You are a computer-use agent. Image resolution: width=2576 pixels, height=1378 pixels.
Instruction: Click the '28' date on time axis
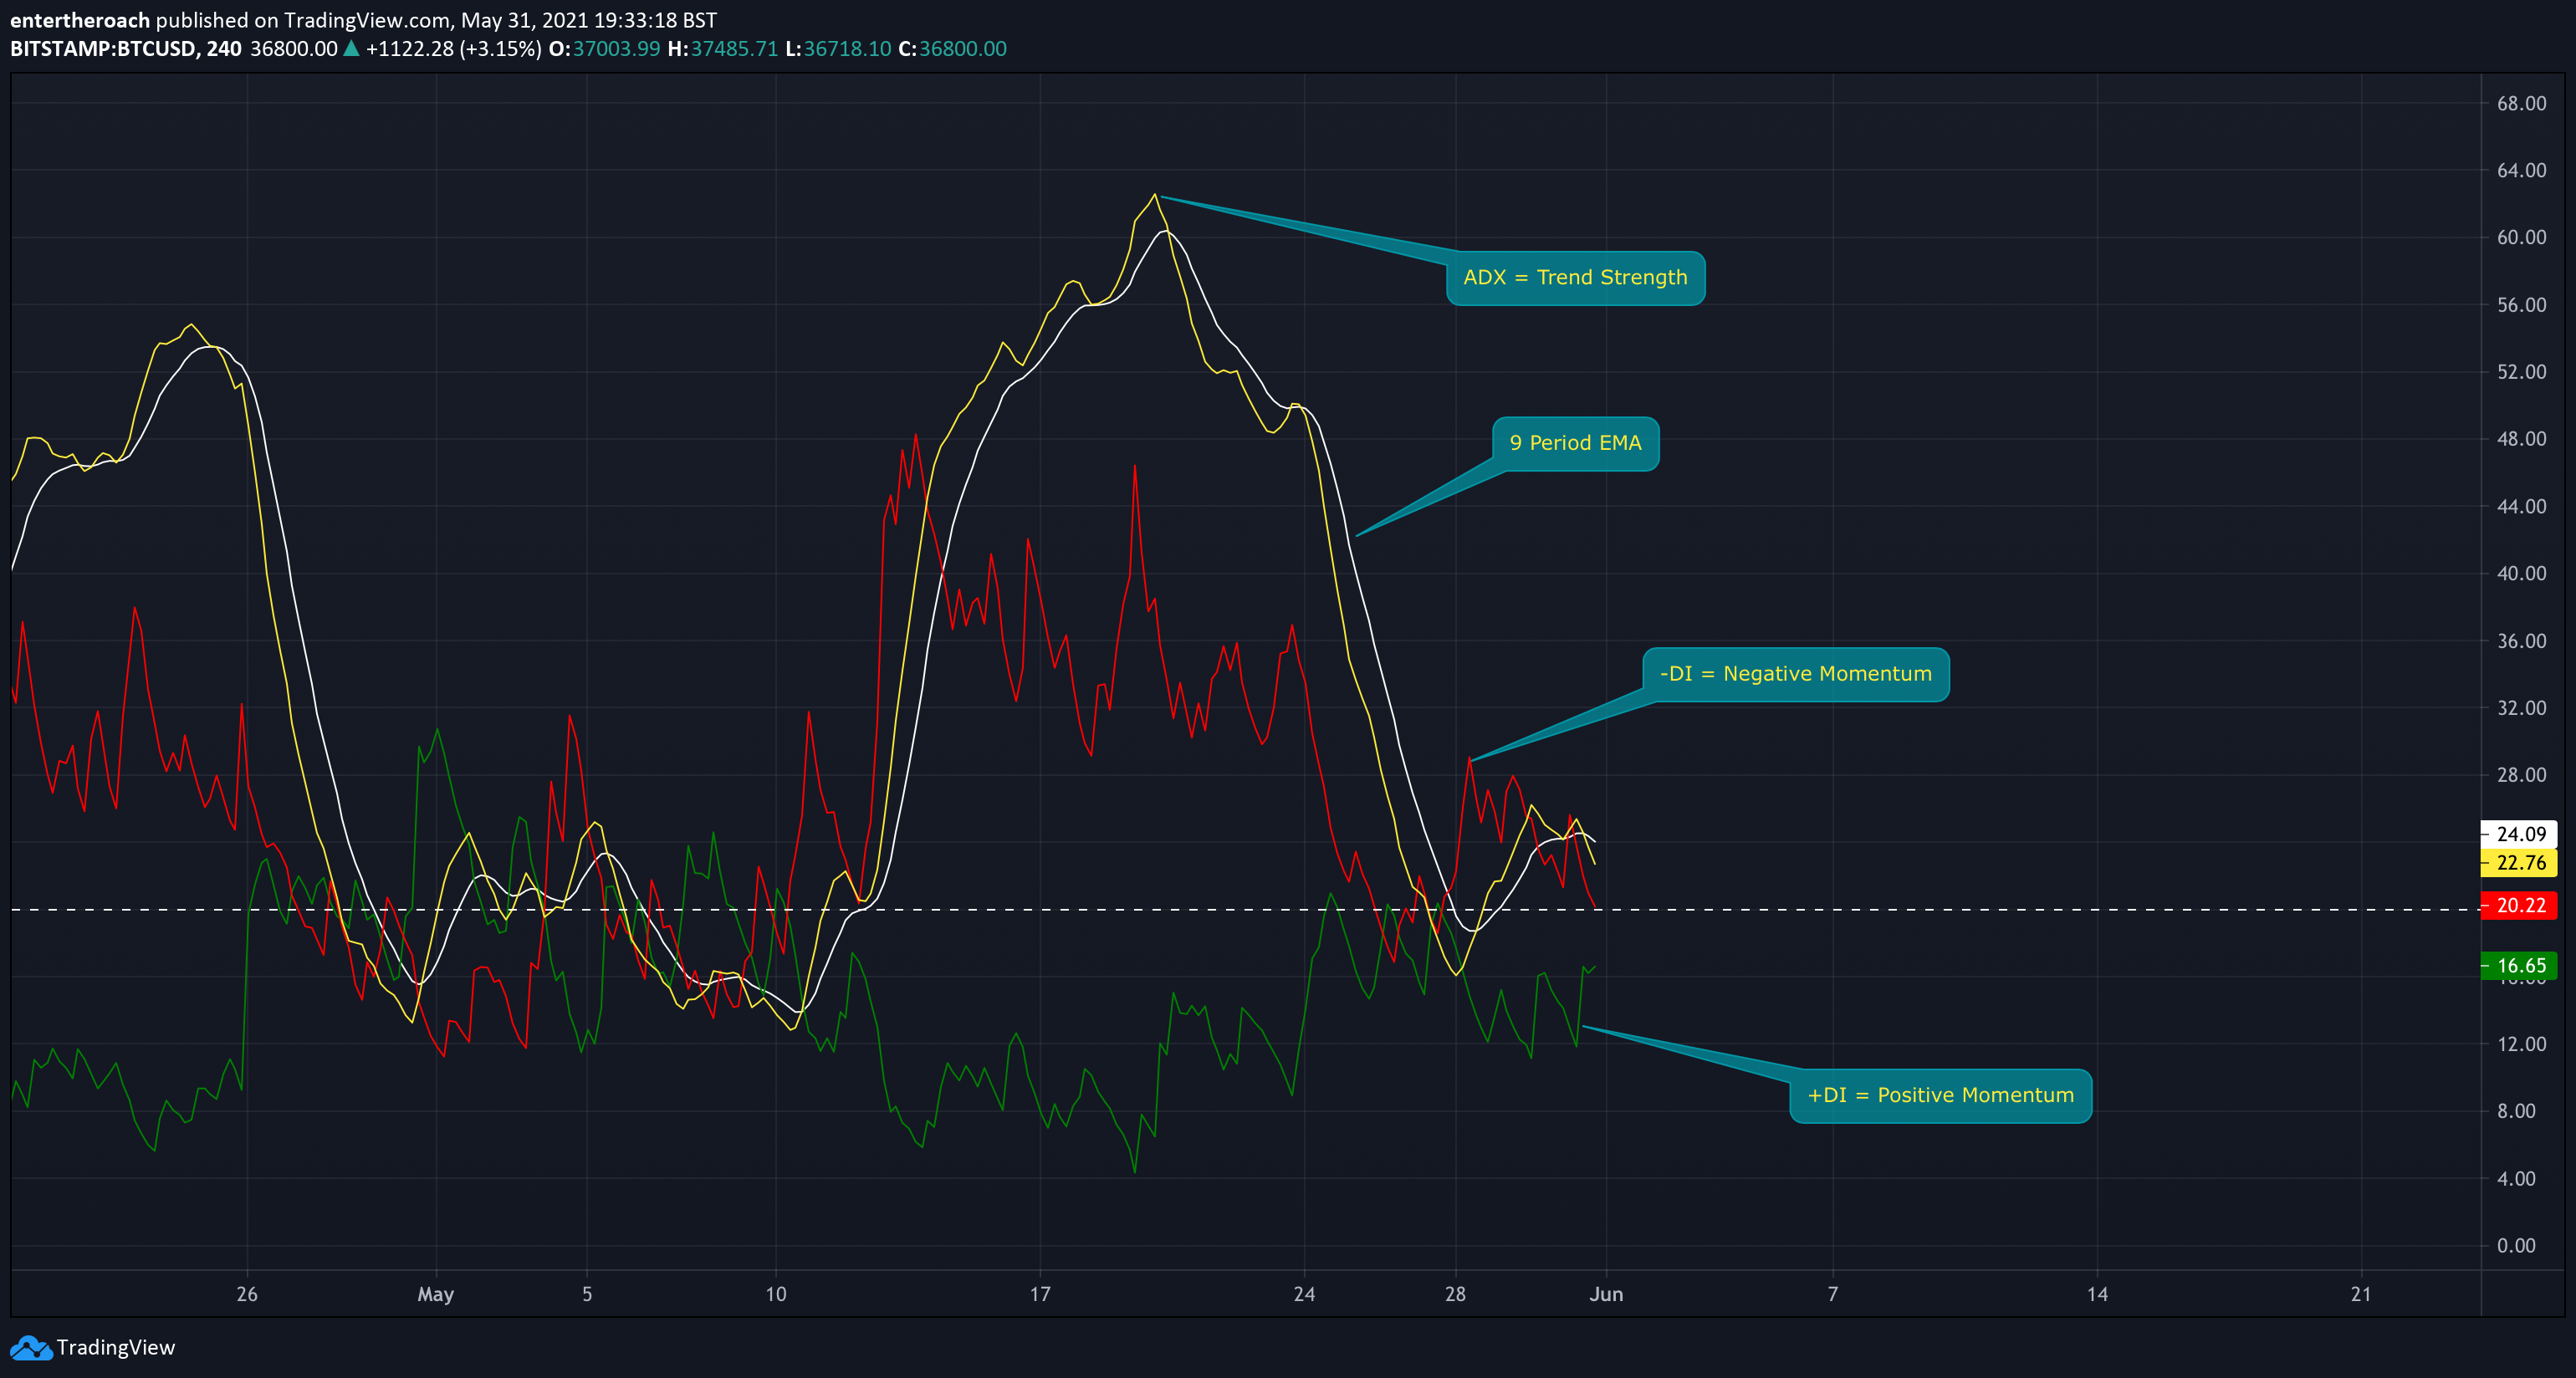click(1455, 1295)
